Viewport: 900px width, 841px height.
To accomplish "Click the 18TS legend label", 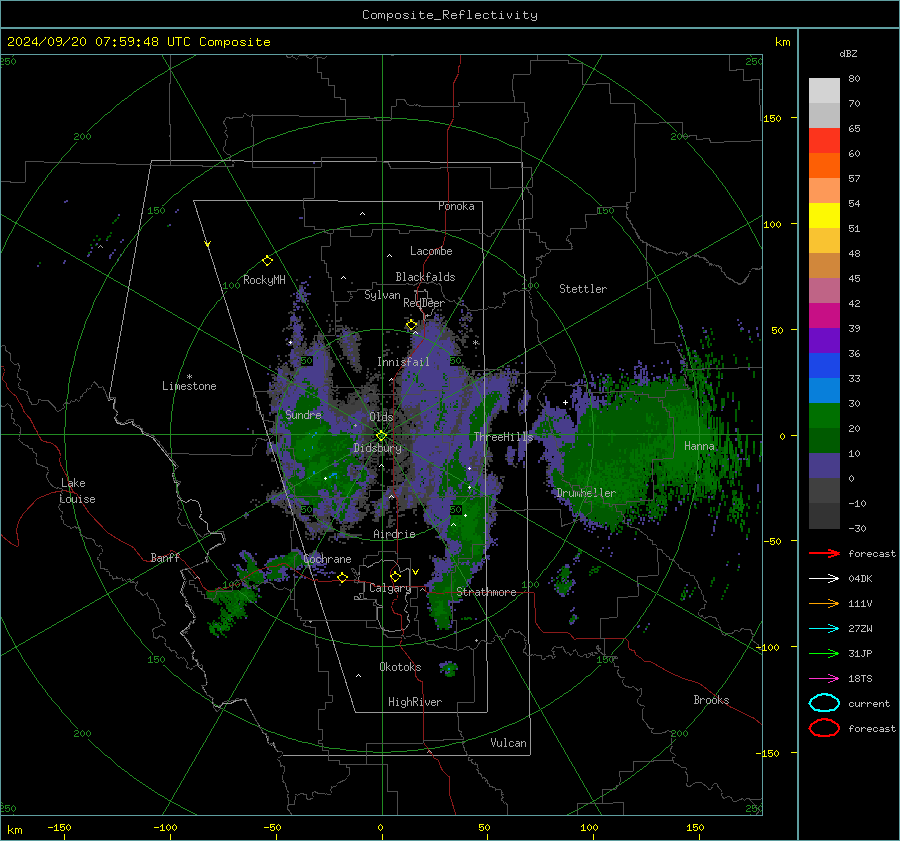I will point(860,679).
